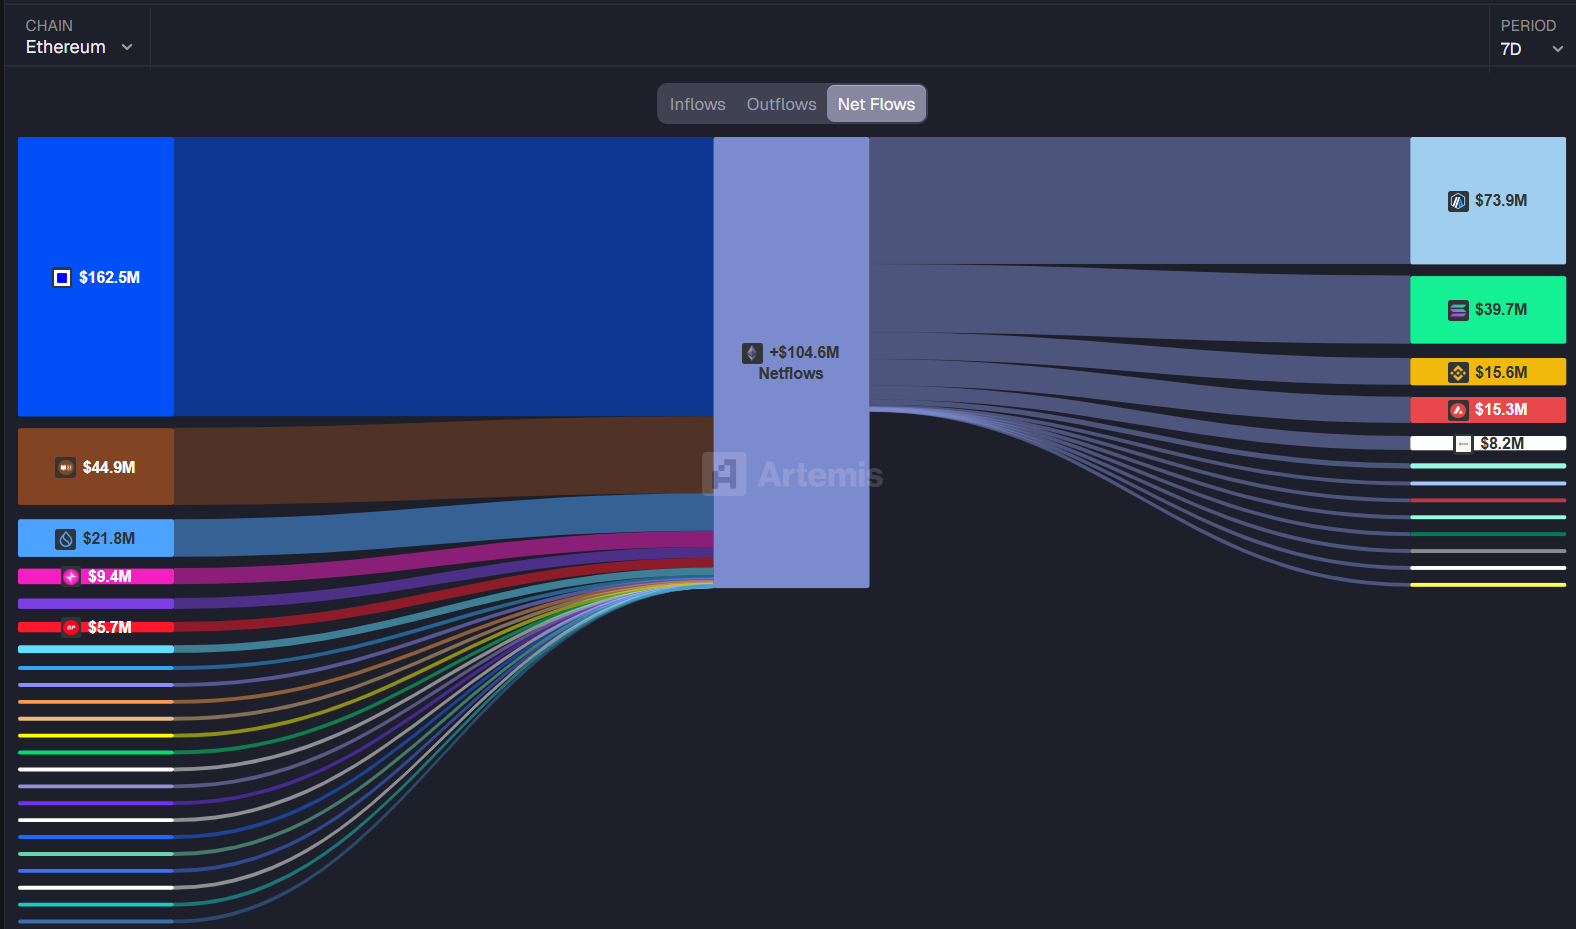Screen dimensions: 1576x929
Task: Click the $15.3M value label
Action: [x=1501, y=410]
